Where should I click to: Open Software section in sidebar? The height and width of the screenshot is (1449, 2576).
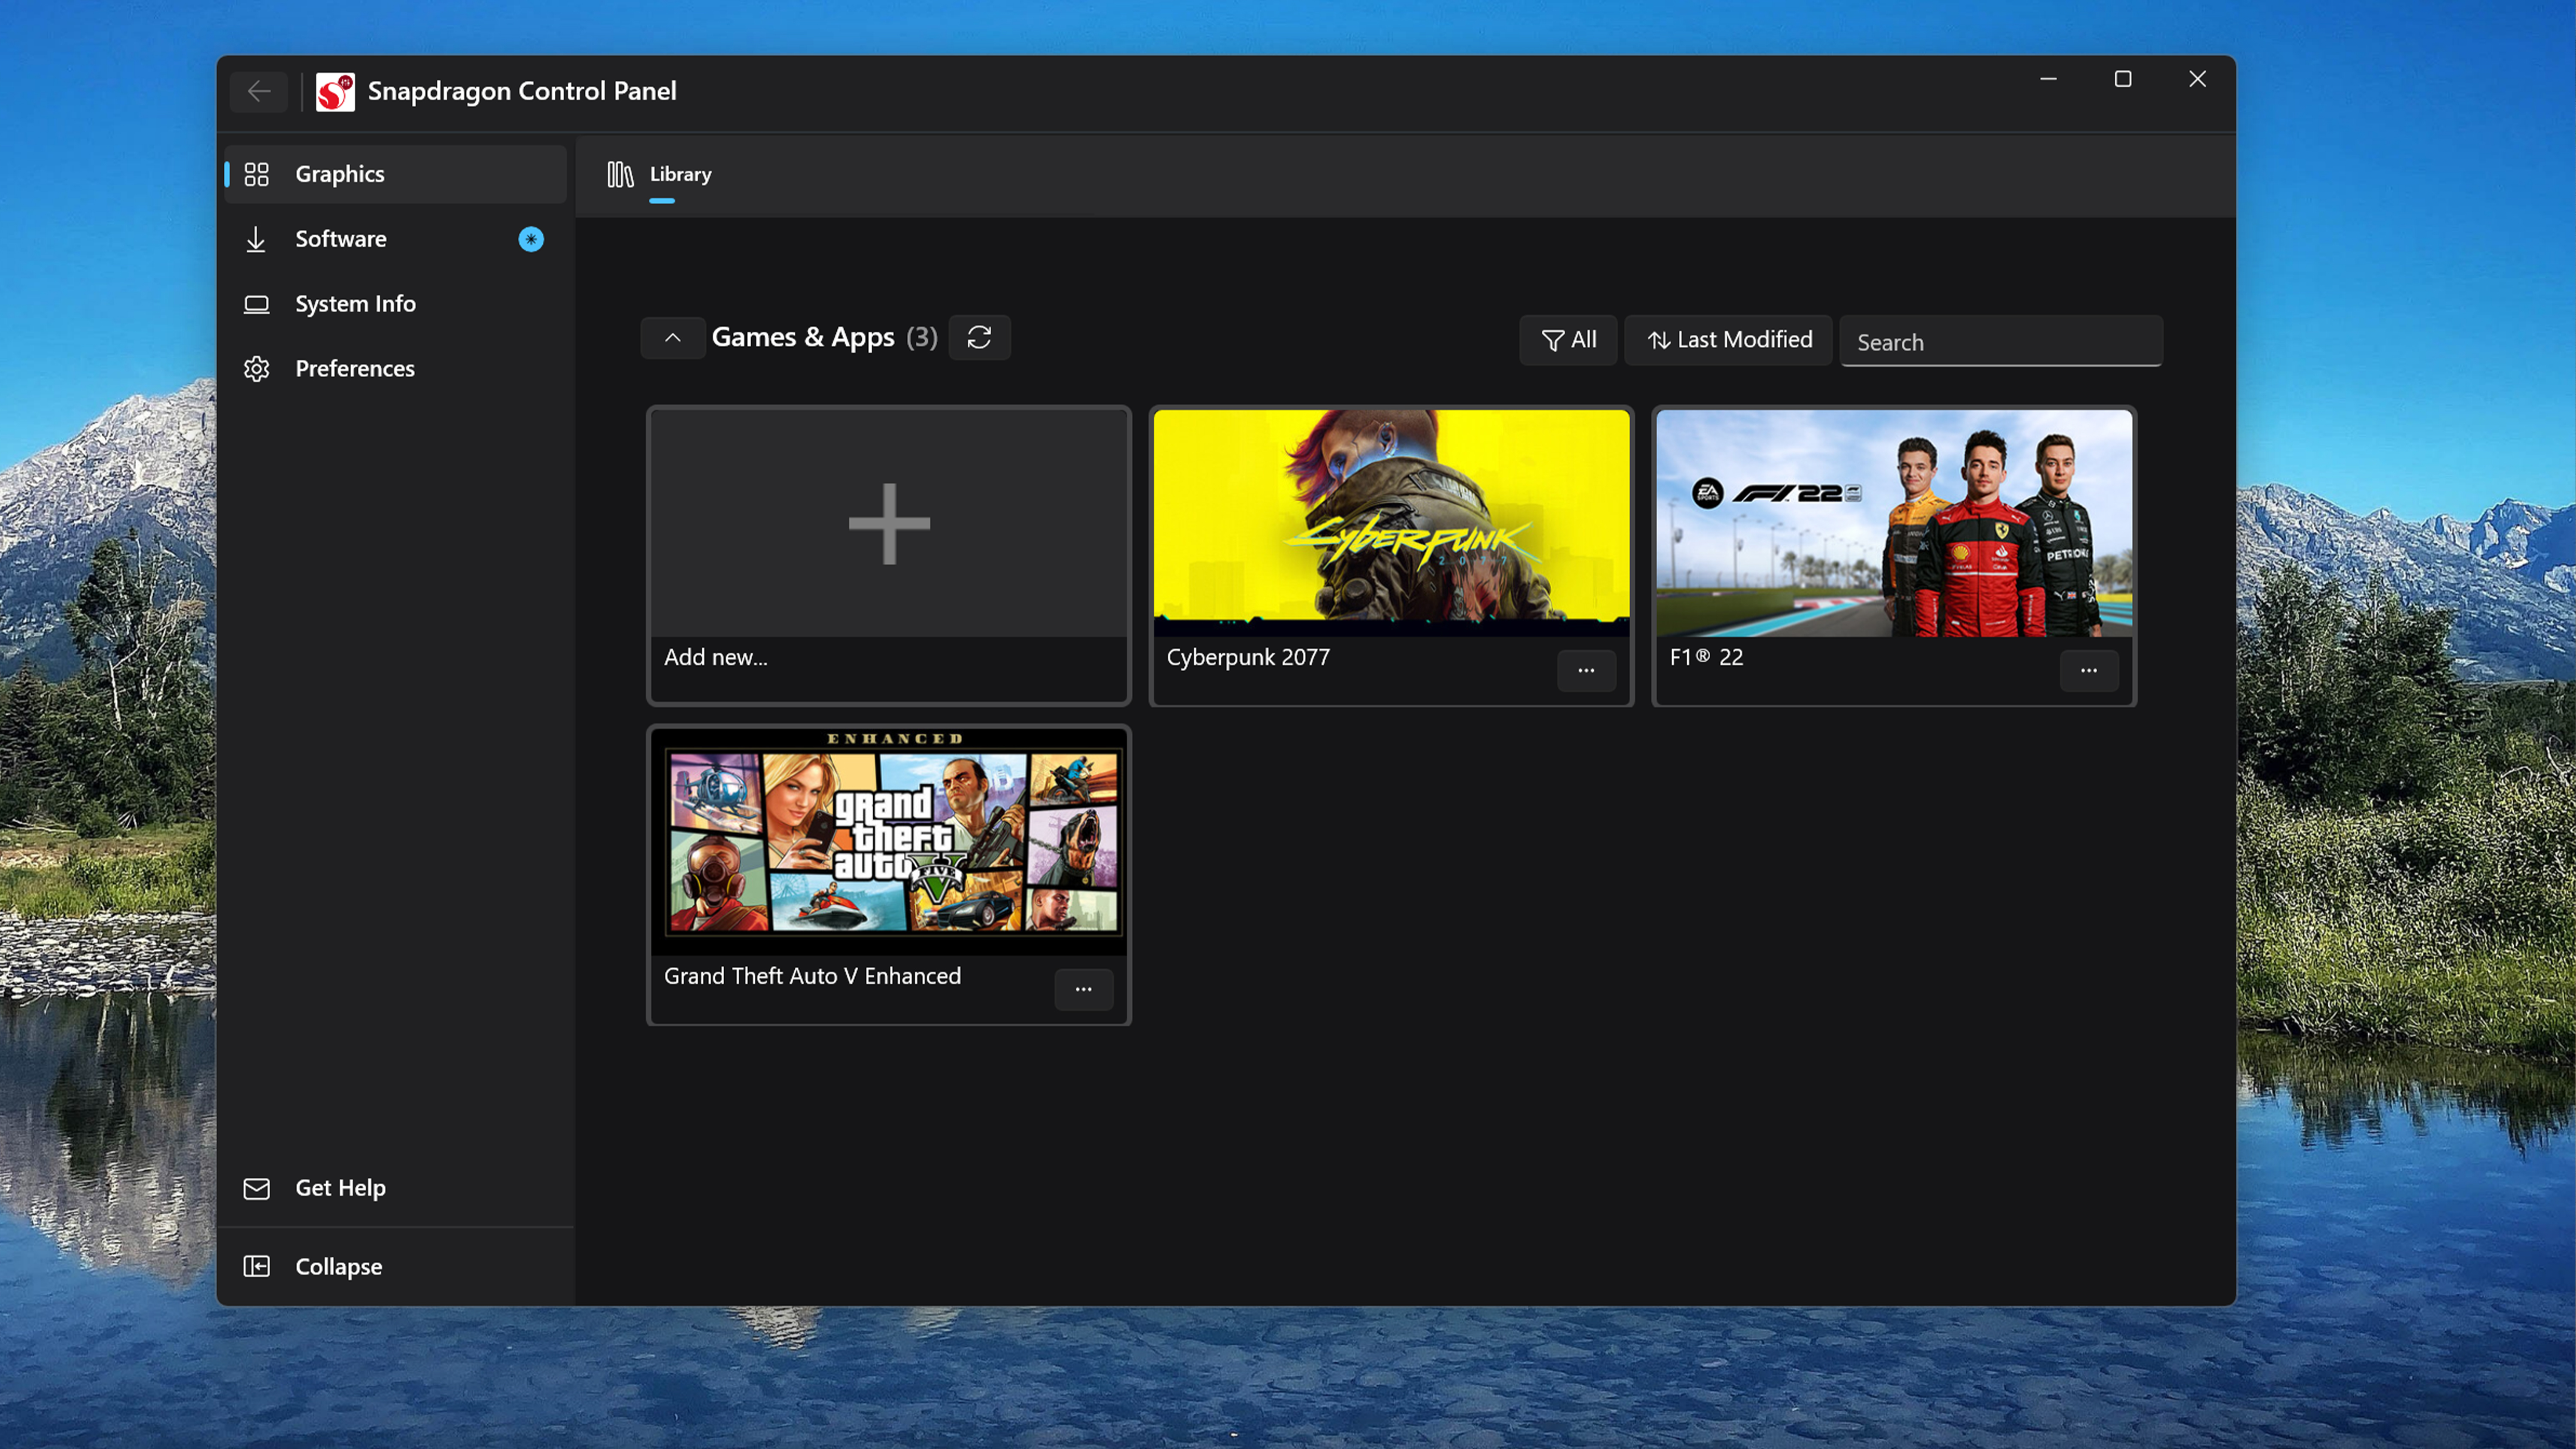click(340, 239)
